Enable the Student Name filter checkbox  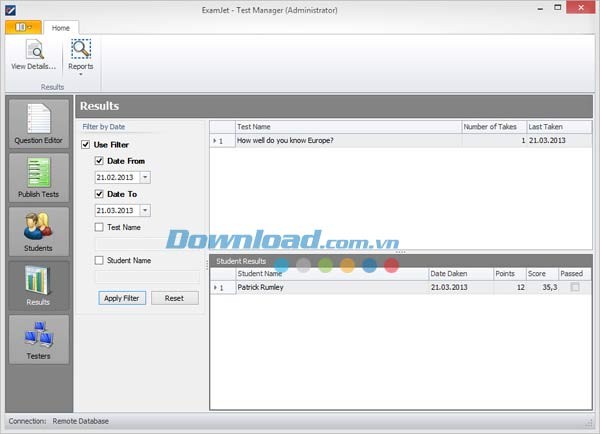99,260
